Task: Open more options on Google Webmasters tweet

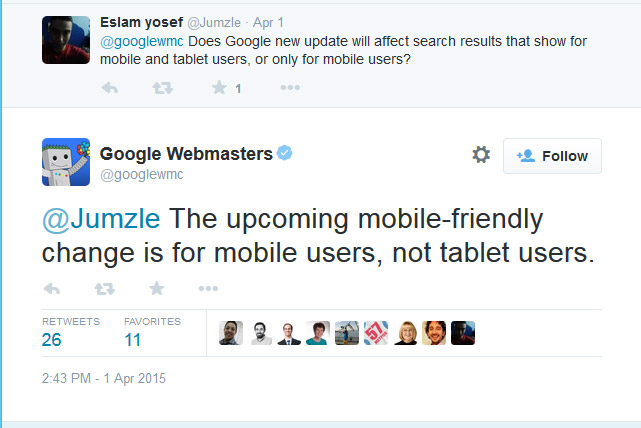Action: point(208,289)
